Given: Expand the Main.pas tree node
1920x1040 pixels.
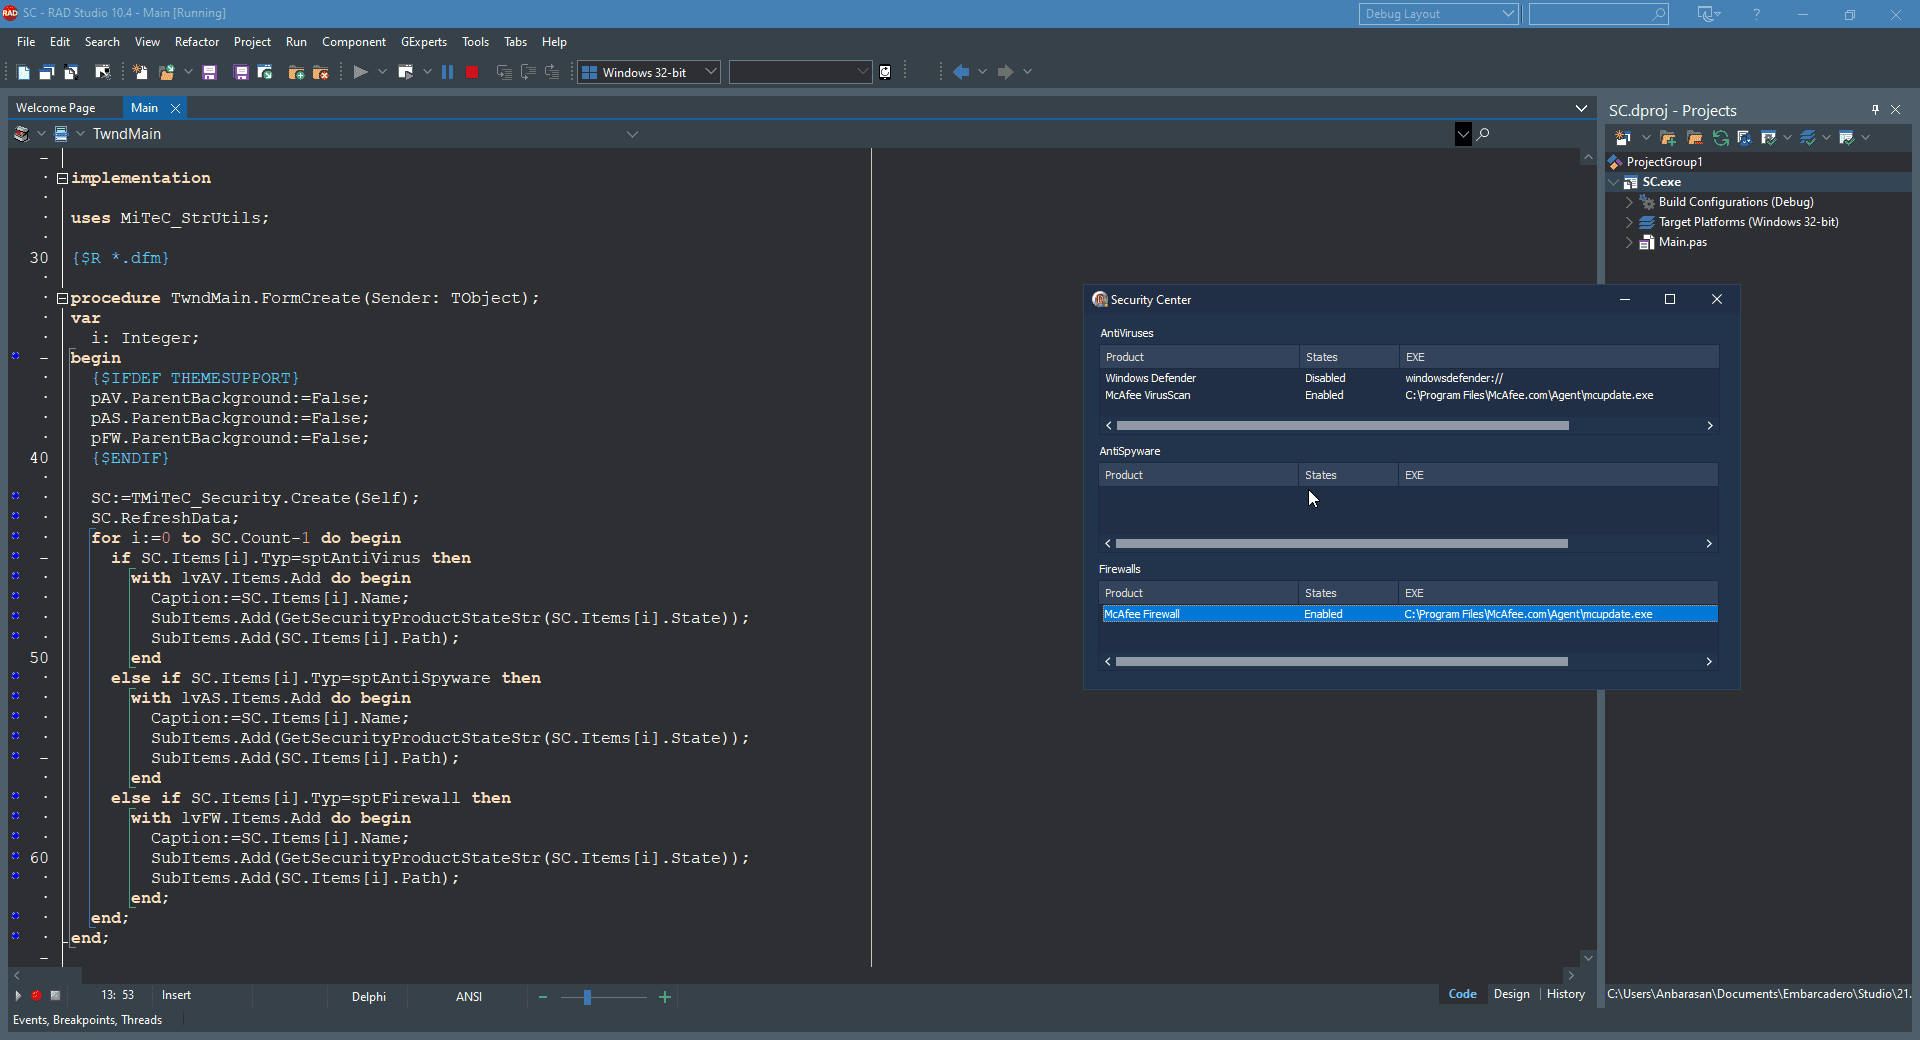Looking at the screenshot, I should click(x=1629, y=242).
